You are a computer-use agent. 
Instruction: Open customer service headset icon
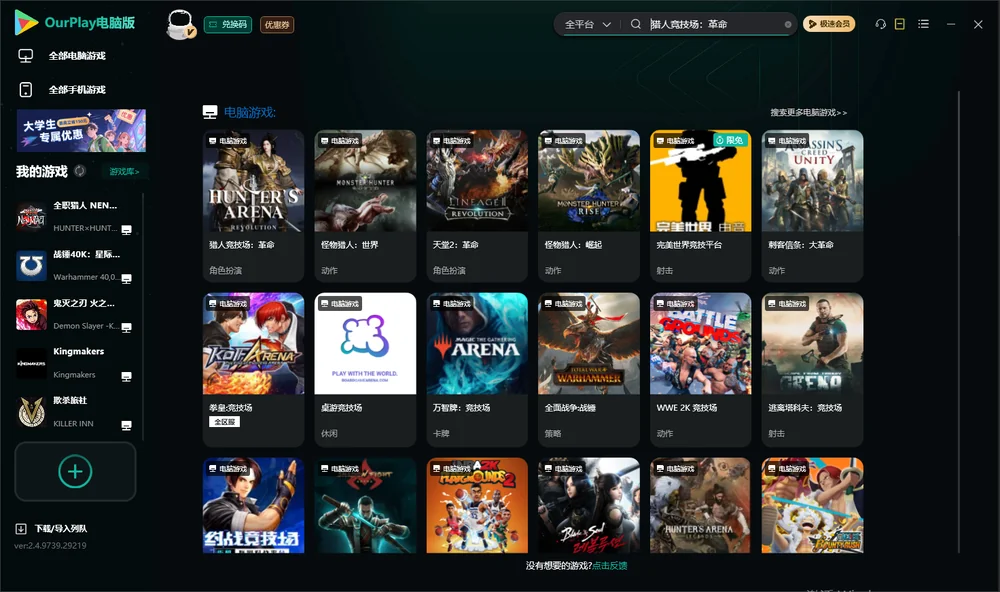click(x=881, y=24)
